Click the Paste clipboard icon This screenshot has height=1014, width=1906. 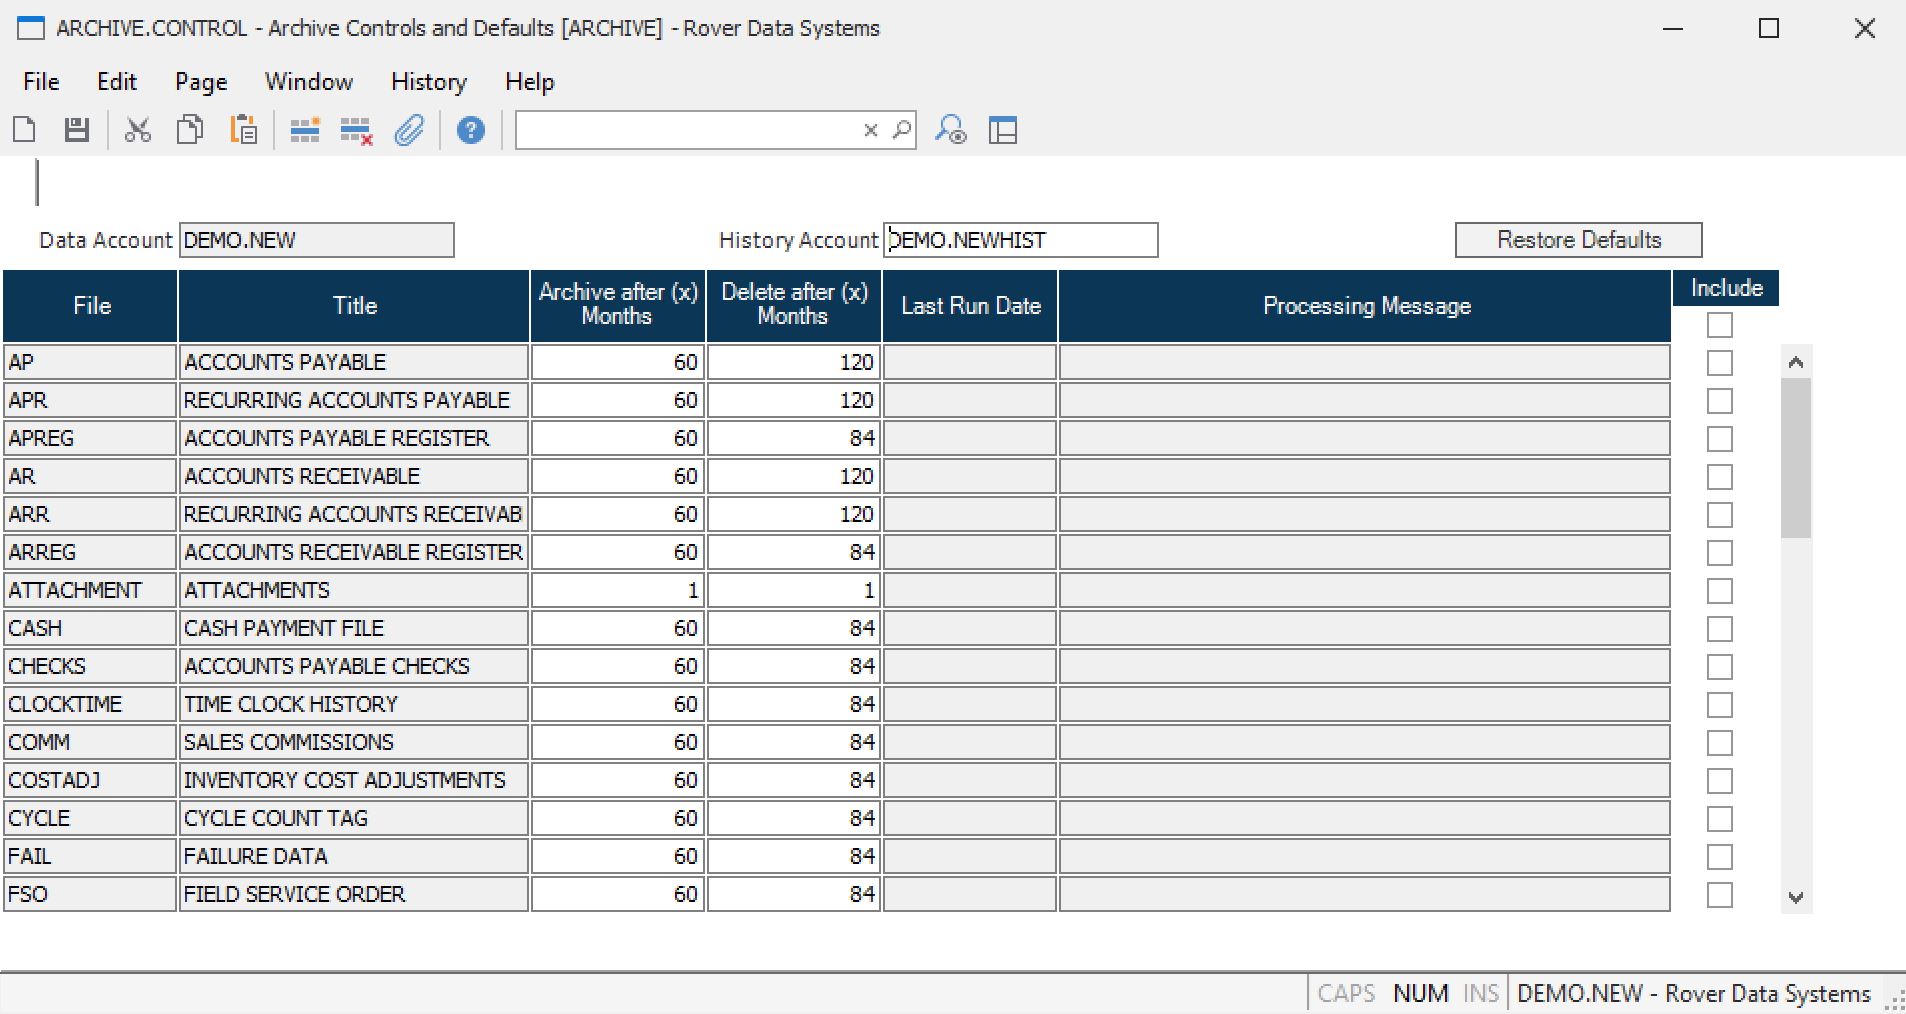(x=243, y=130)
